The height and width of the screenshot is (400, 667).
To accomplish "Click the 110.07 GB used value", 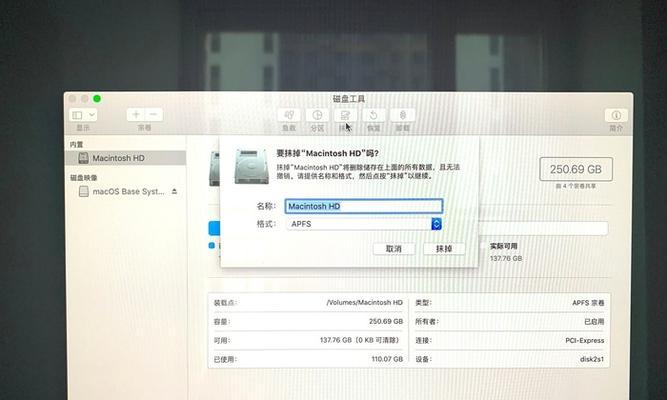I will (x=387, y=359).
